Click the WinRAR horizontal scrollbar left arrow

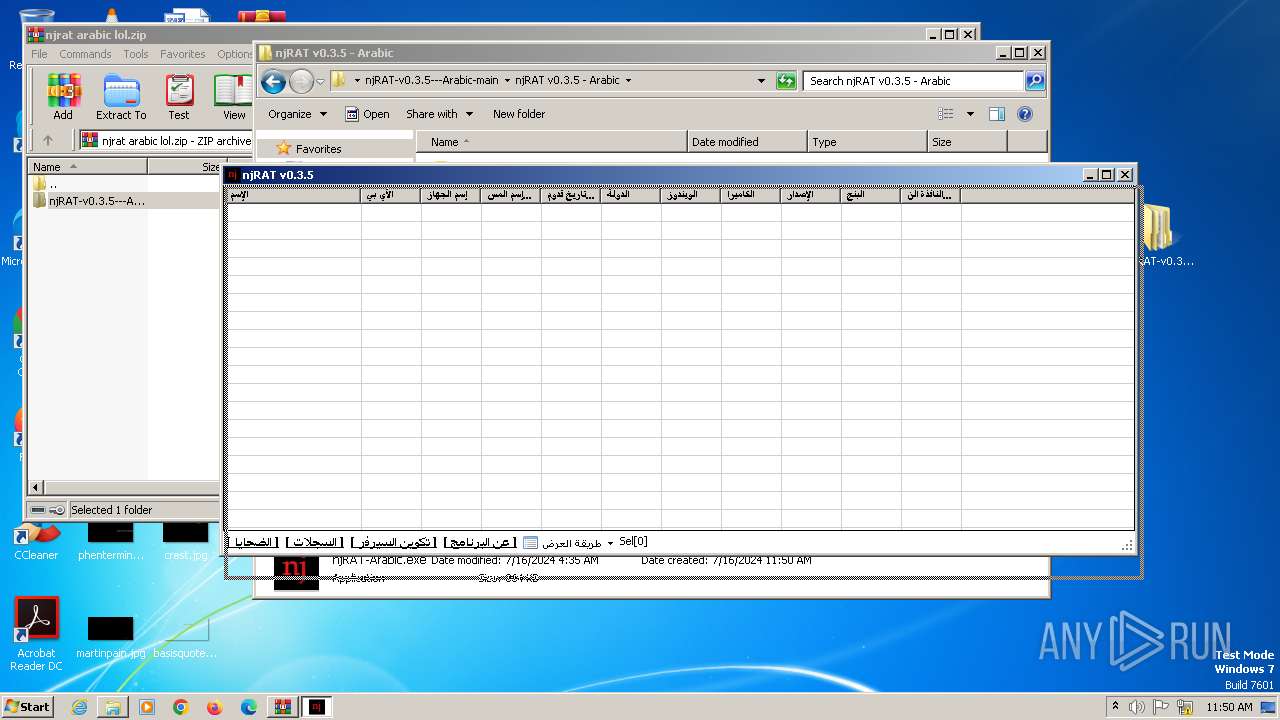click(x=36, y=487)
